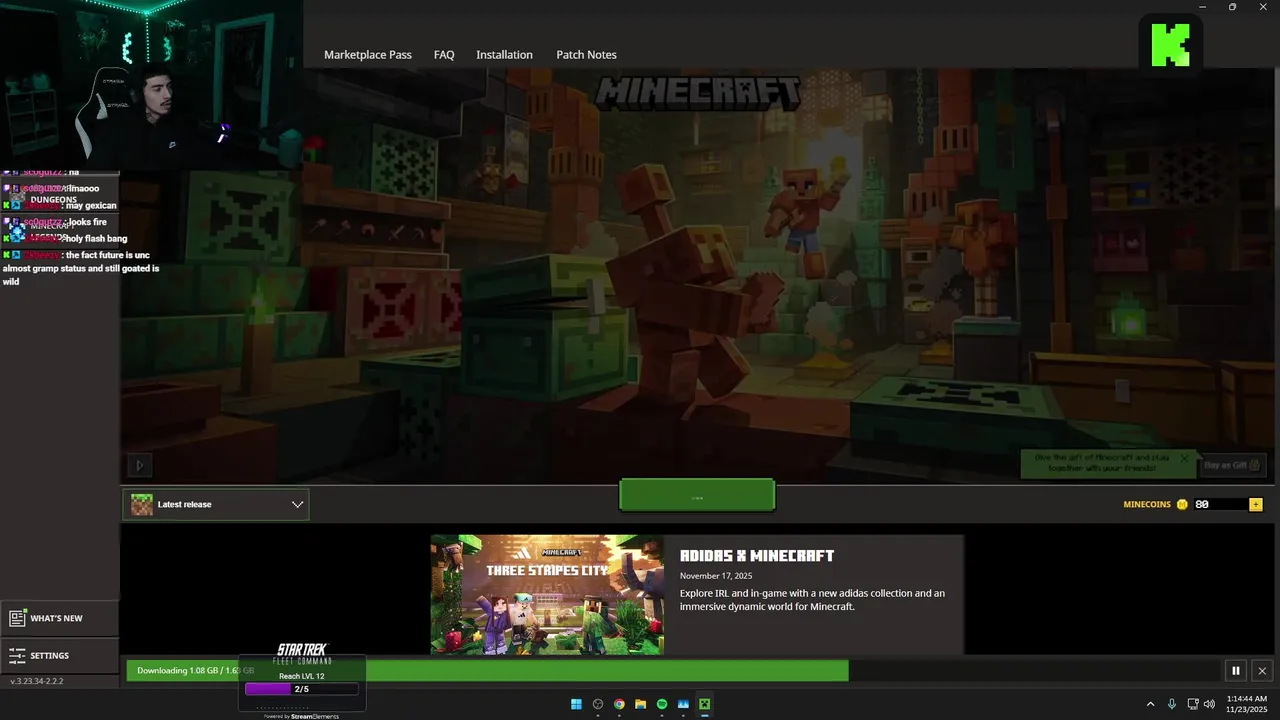Open the Minecraft Launcher taskbar icon
The width and height of the screenshot is (1280, 720).
tap(705, 704)
